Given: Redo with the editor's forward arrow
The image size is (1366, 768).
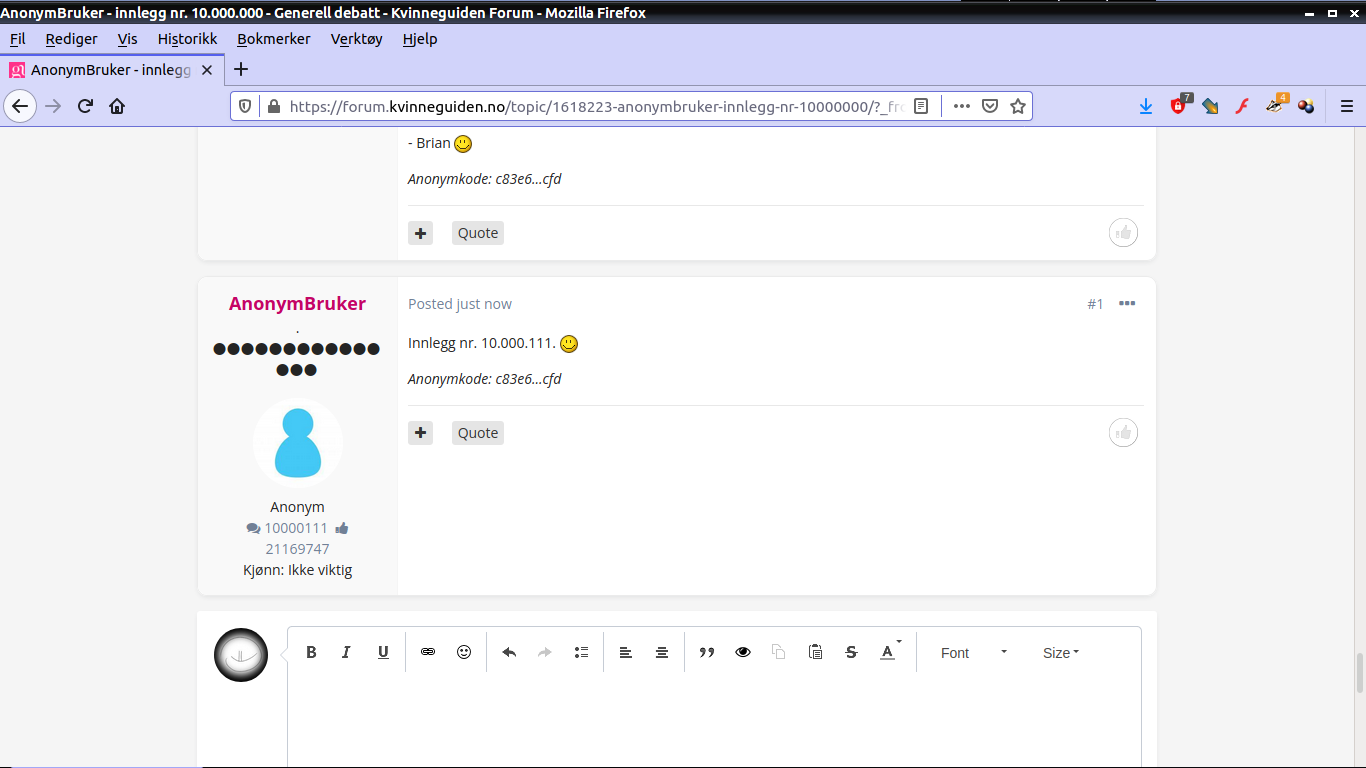Looking at the screenshot, I should point(545,652).
